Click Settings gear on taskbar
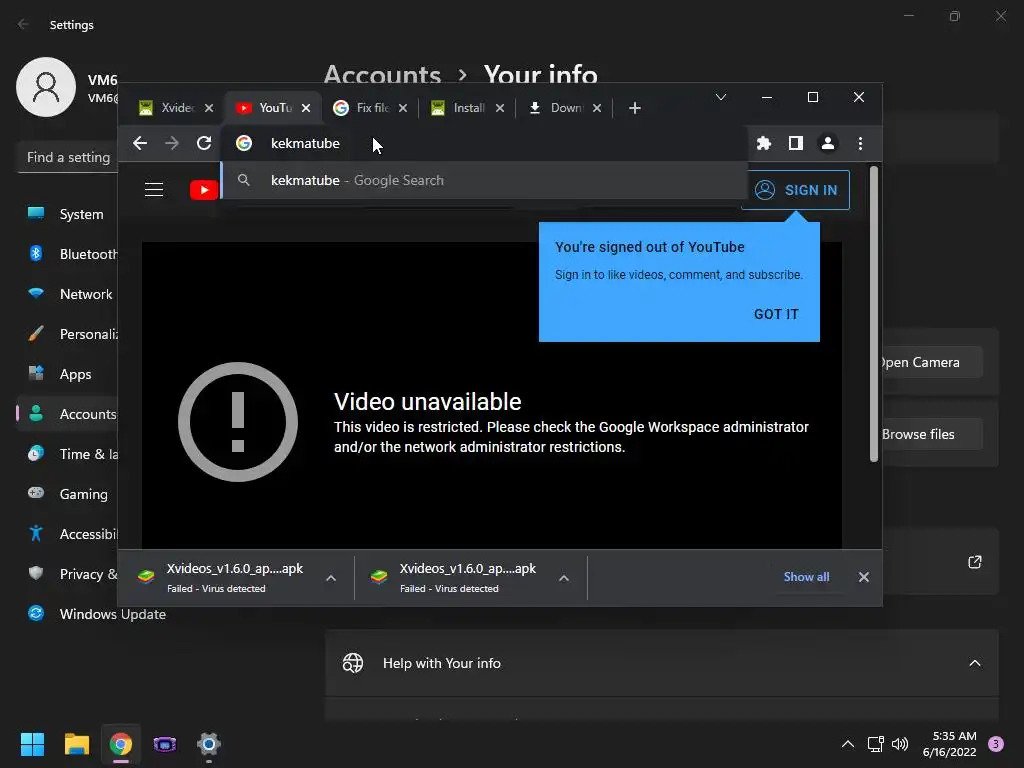Screen dimensions: 1024x768 tap(209, 744)
